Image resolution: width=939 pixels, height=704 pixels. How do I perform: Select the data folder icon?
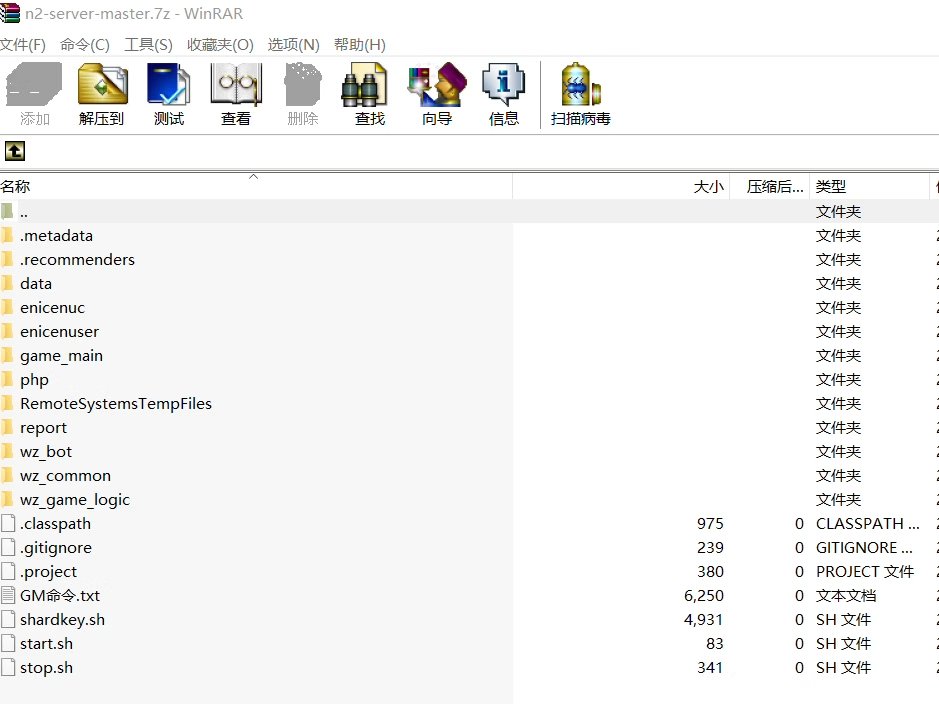pyautogui.click(x=7, y=283)
